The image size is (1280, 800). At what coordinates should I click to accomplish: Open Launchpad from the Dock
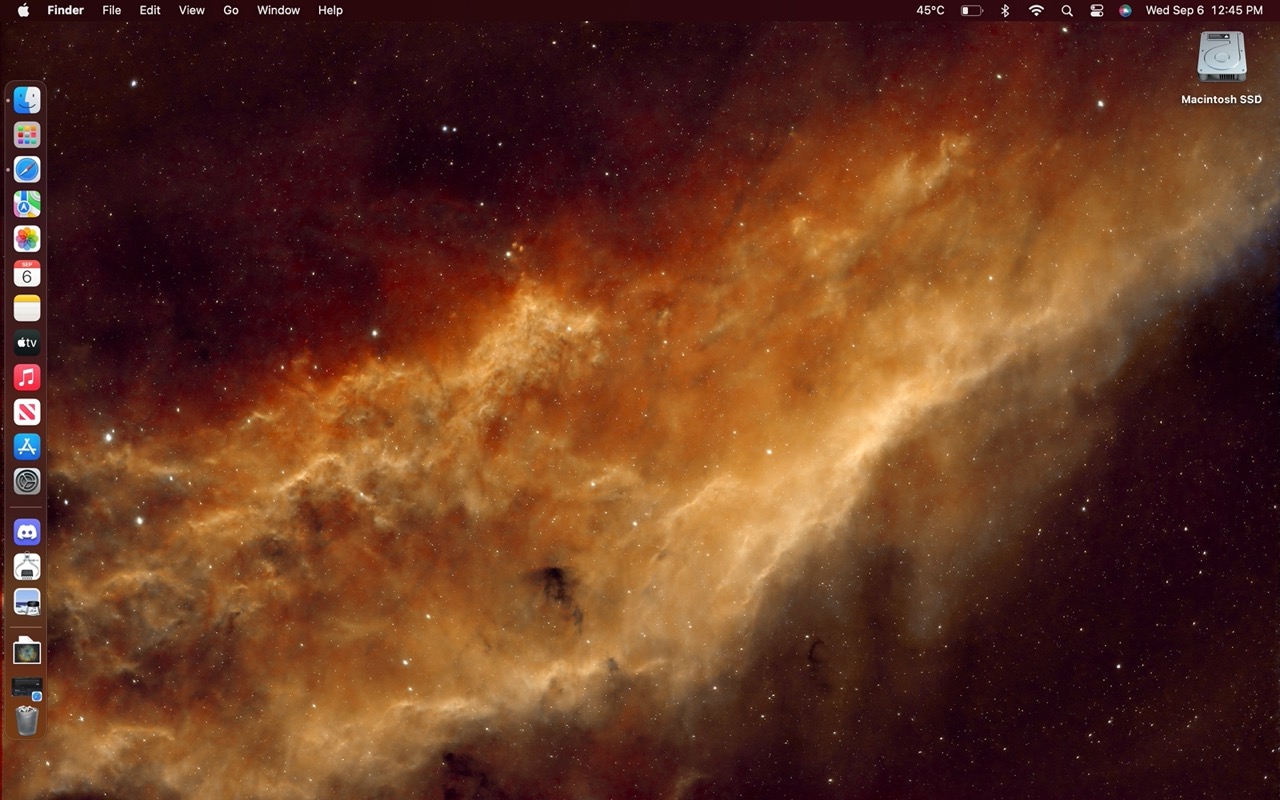tap(27, 134)
